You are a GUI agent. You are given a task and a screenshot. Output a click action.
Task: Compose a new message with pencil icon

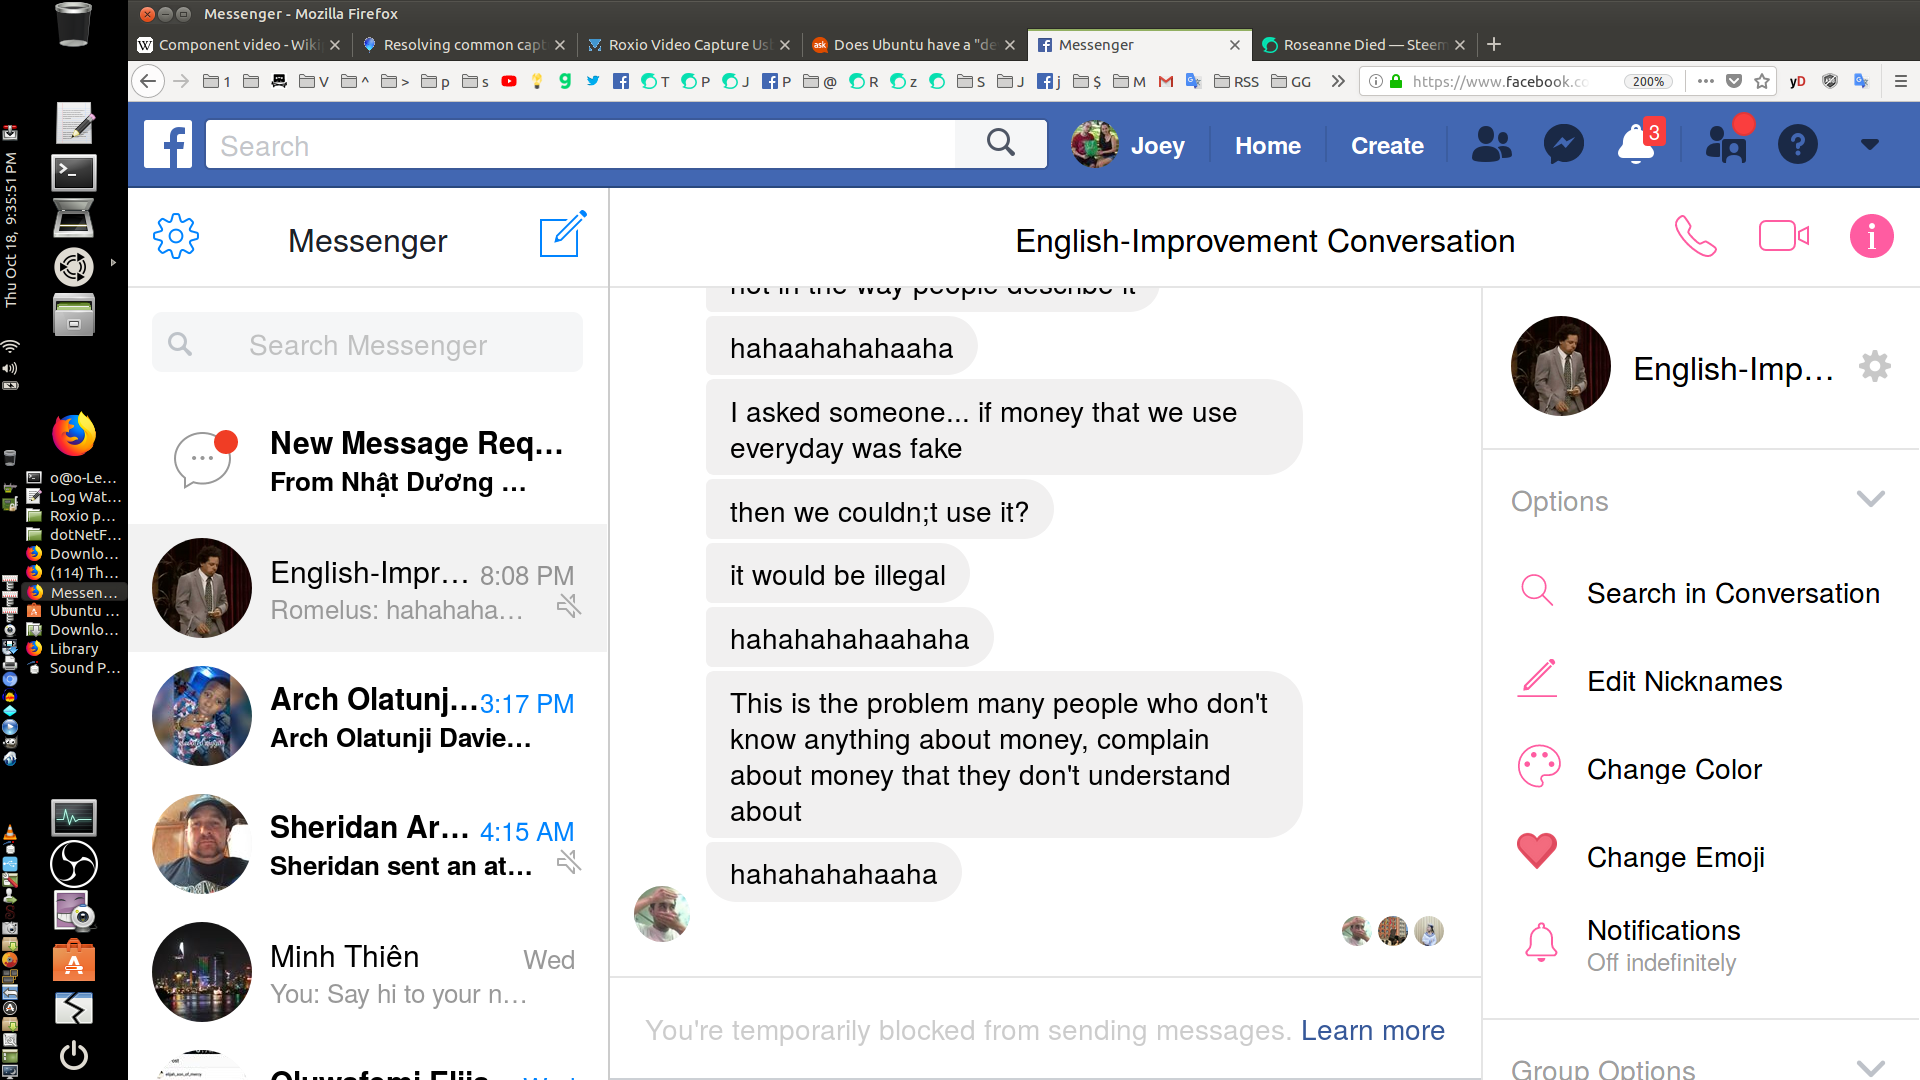(562, 234)
